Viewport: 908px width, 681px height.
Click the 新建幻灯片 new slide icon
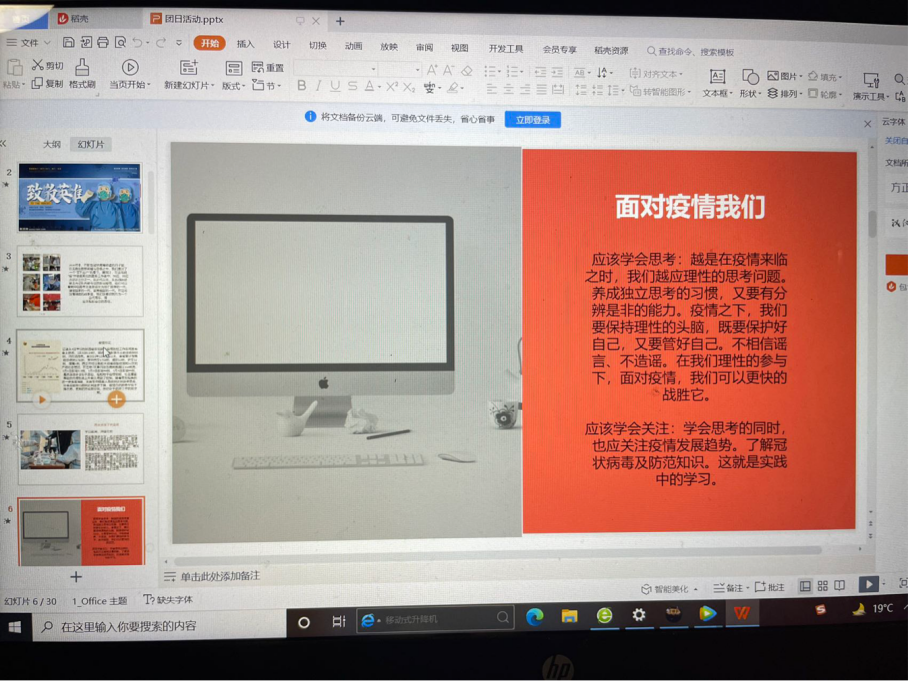tap(188, 68)
